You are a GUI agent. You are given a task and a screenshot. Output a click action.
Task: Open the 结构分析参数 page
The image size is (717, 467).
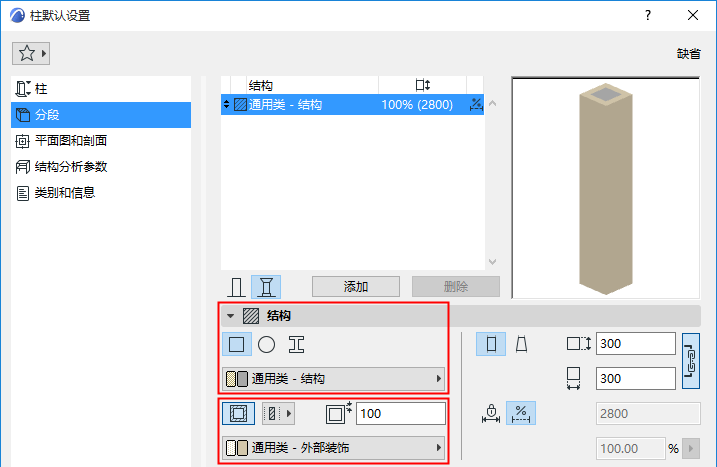pos(101,167)
